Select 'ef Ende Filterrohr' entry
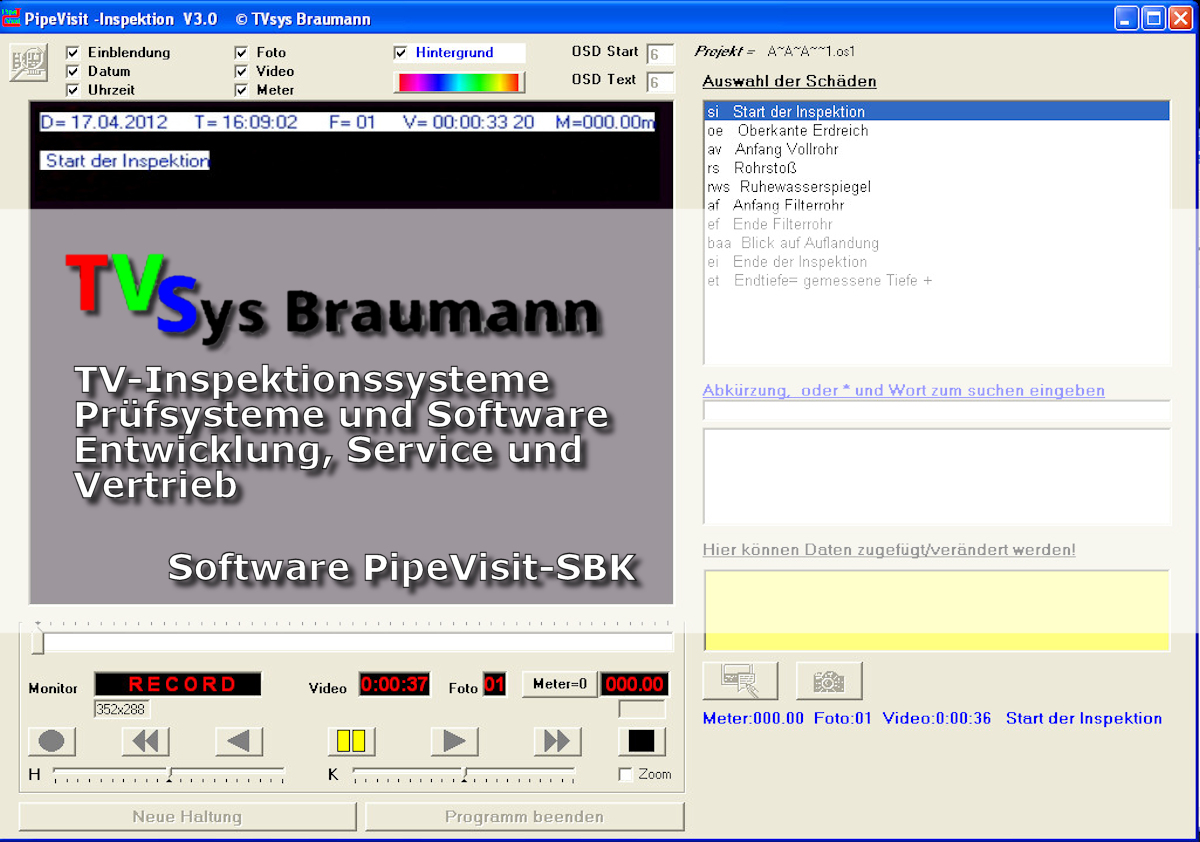The height and width of the screenshot is (842, 1200). click(x=937, y=224)
